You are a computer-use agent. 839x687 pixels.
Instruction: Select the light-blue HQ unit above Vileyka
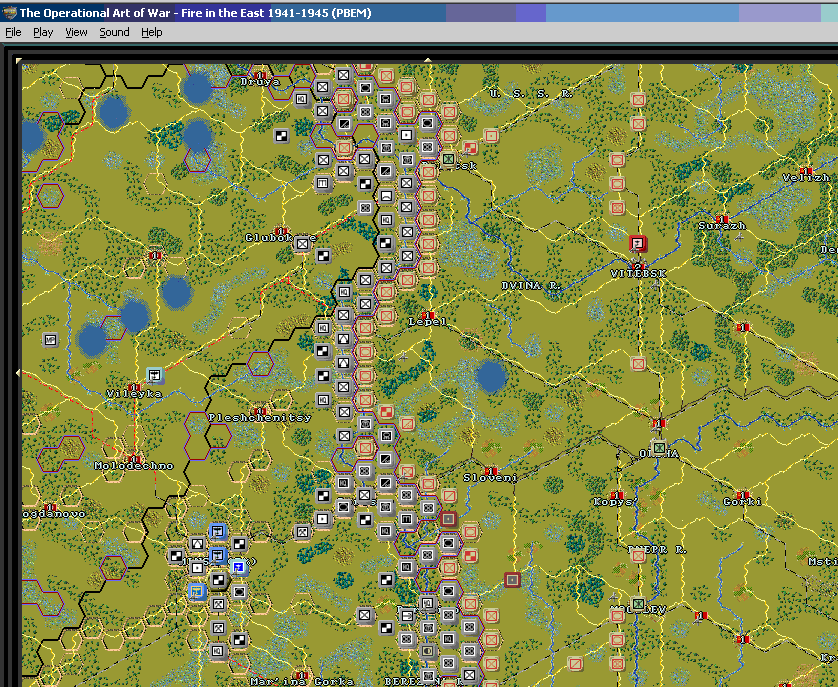tap(155, 376)
